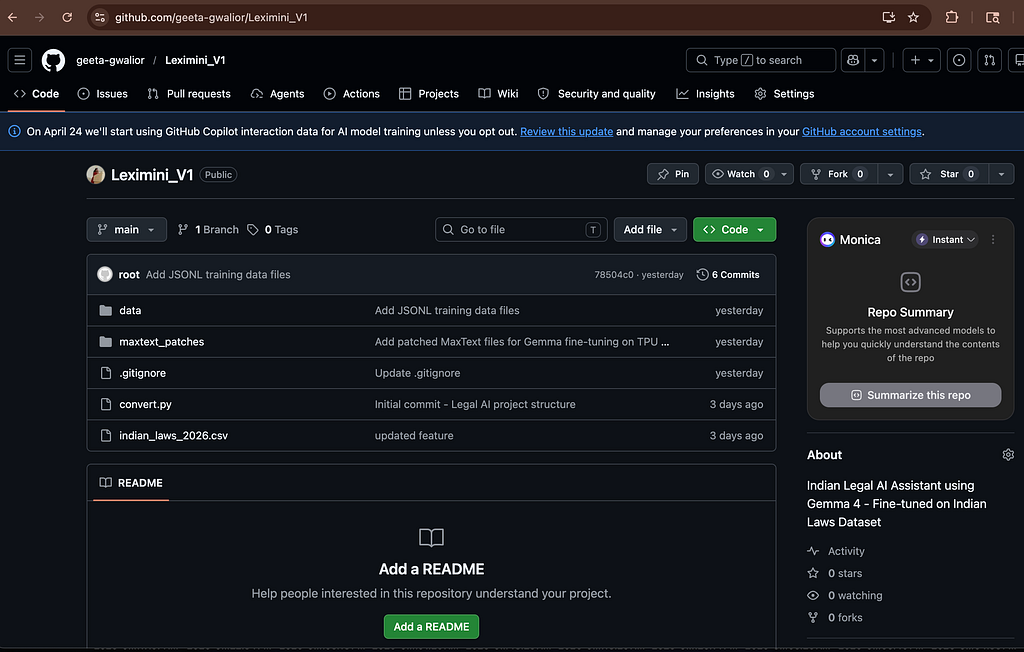Open the browser extensions puzzle icon

coord(952,18)
